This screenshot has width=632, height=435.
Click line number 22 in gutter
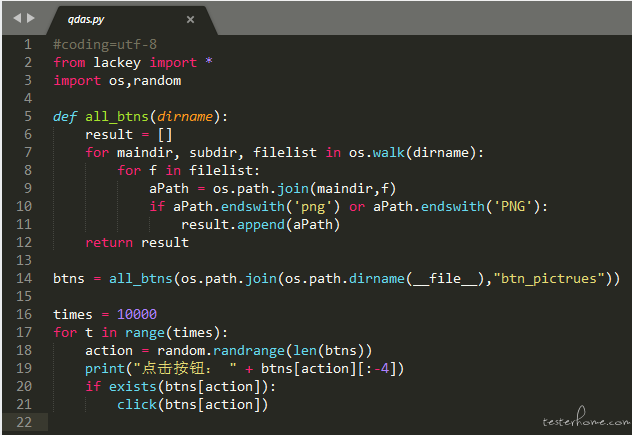24,423
